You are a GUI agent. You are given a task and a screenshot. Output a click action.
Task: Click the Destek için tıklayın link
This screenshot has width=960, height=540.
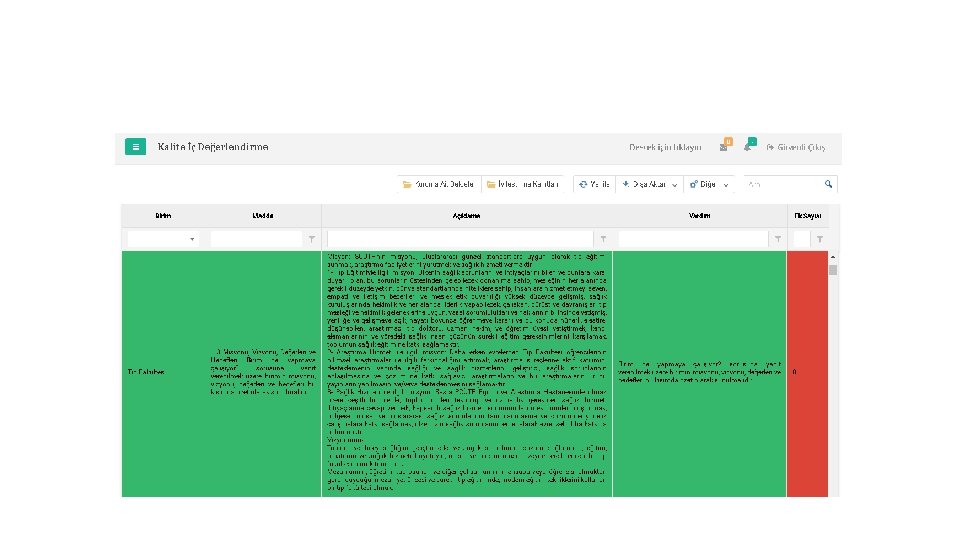(x=665, y=148)
